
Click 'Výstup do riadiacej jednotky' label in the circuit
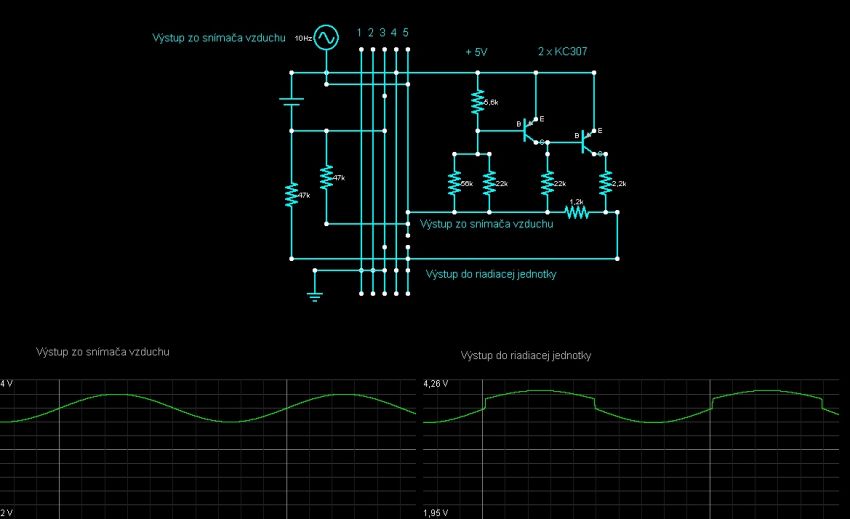pyautogui.click(x=491, y=274)
